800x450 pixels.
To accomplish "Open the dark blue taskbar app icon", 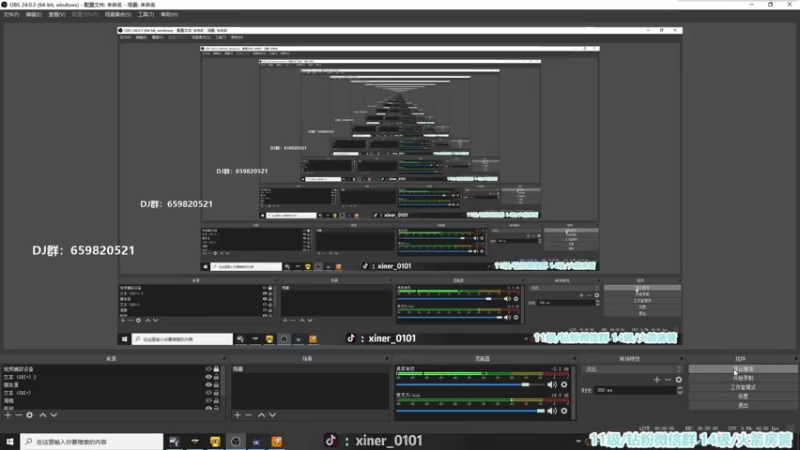I will pyautogui.click(x=256, y=441).
